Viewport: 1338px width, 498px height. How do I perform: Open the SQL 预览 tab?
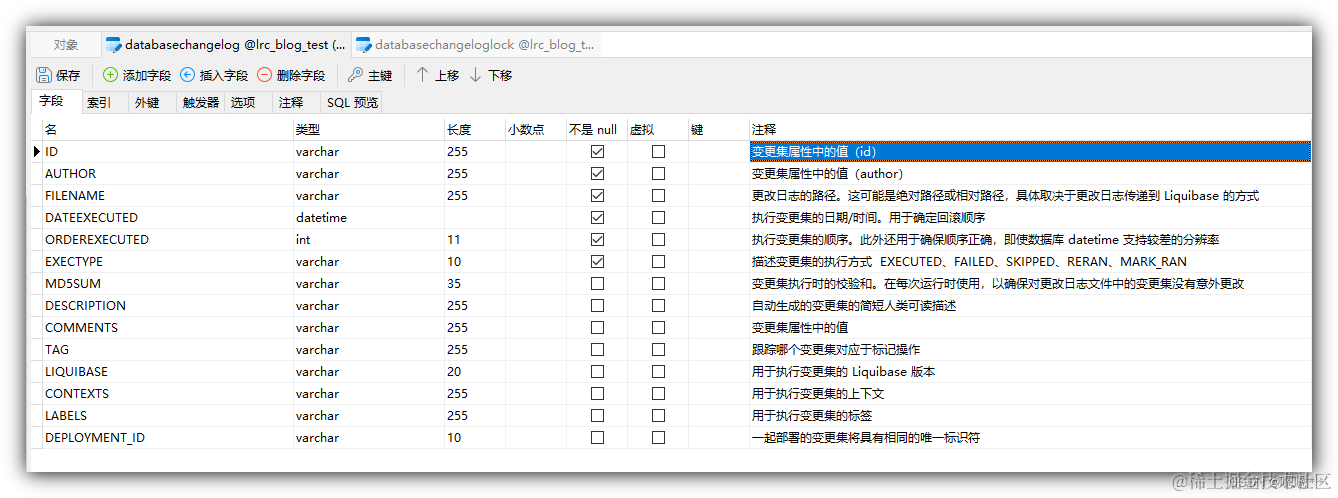[x=351, y=102]
